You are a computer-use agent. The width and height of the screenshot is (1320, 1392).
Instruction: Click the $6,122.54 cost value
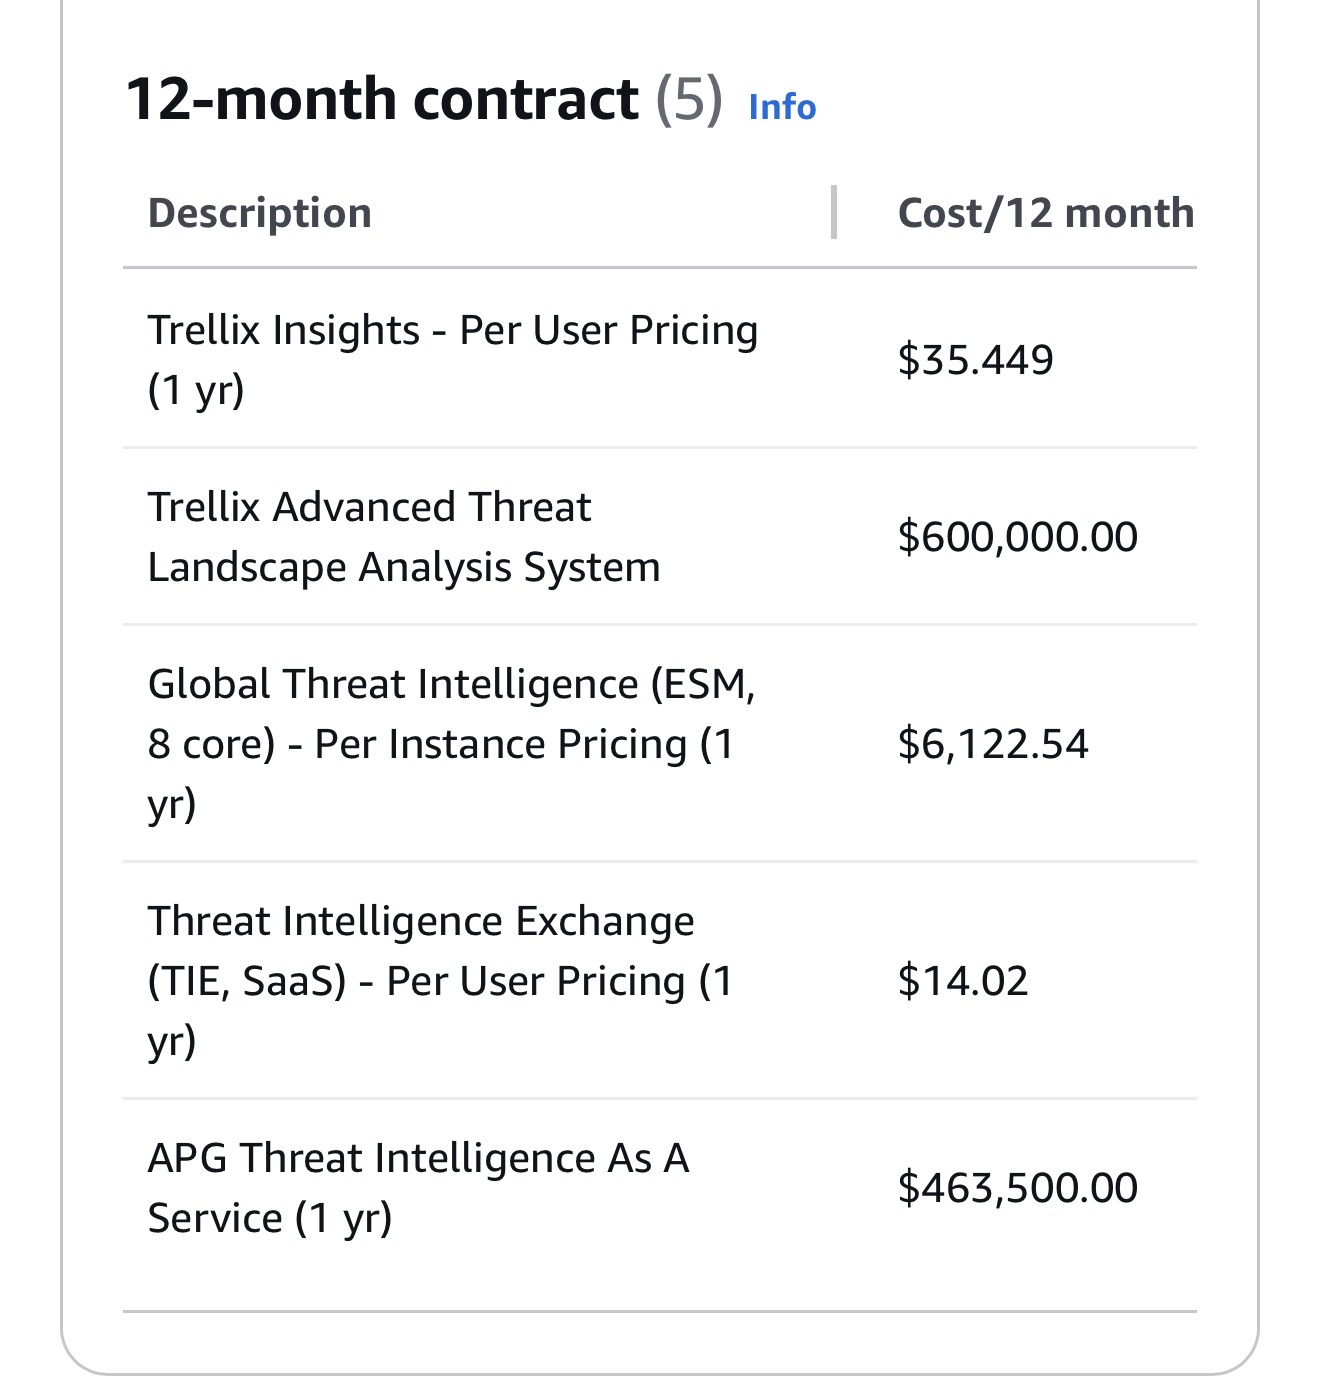[993, 743]
